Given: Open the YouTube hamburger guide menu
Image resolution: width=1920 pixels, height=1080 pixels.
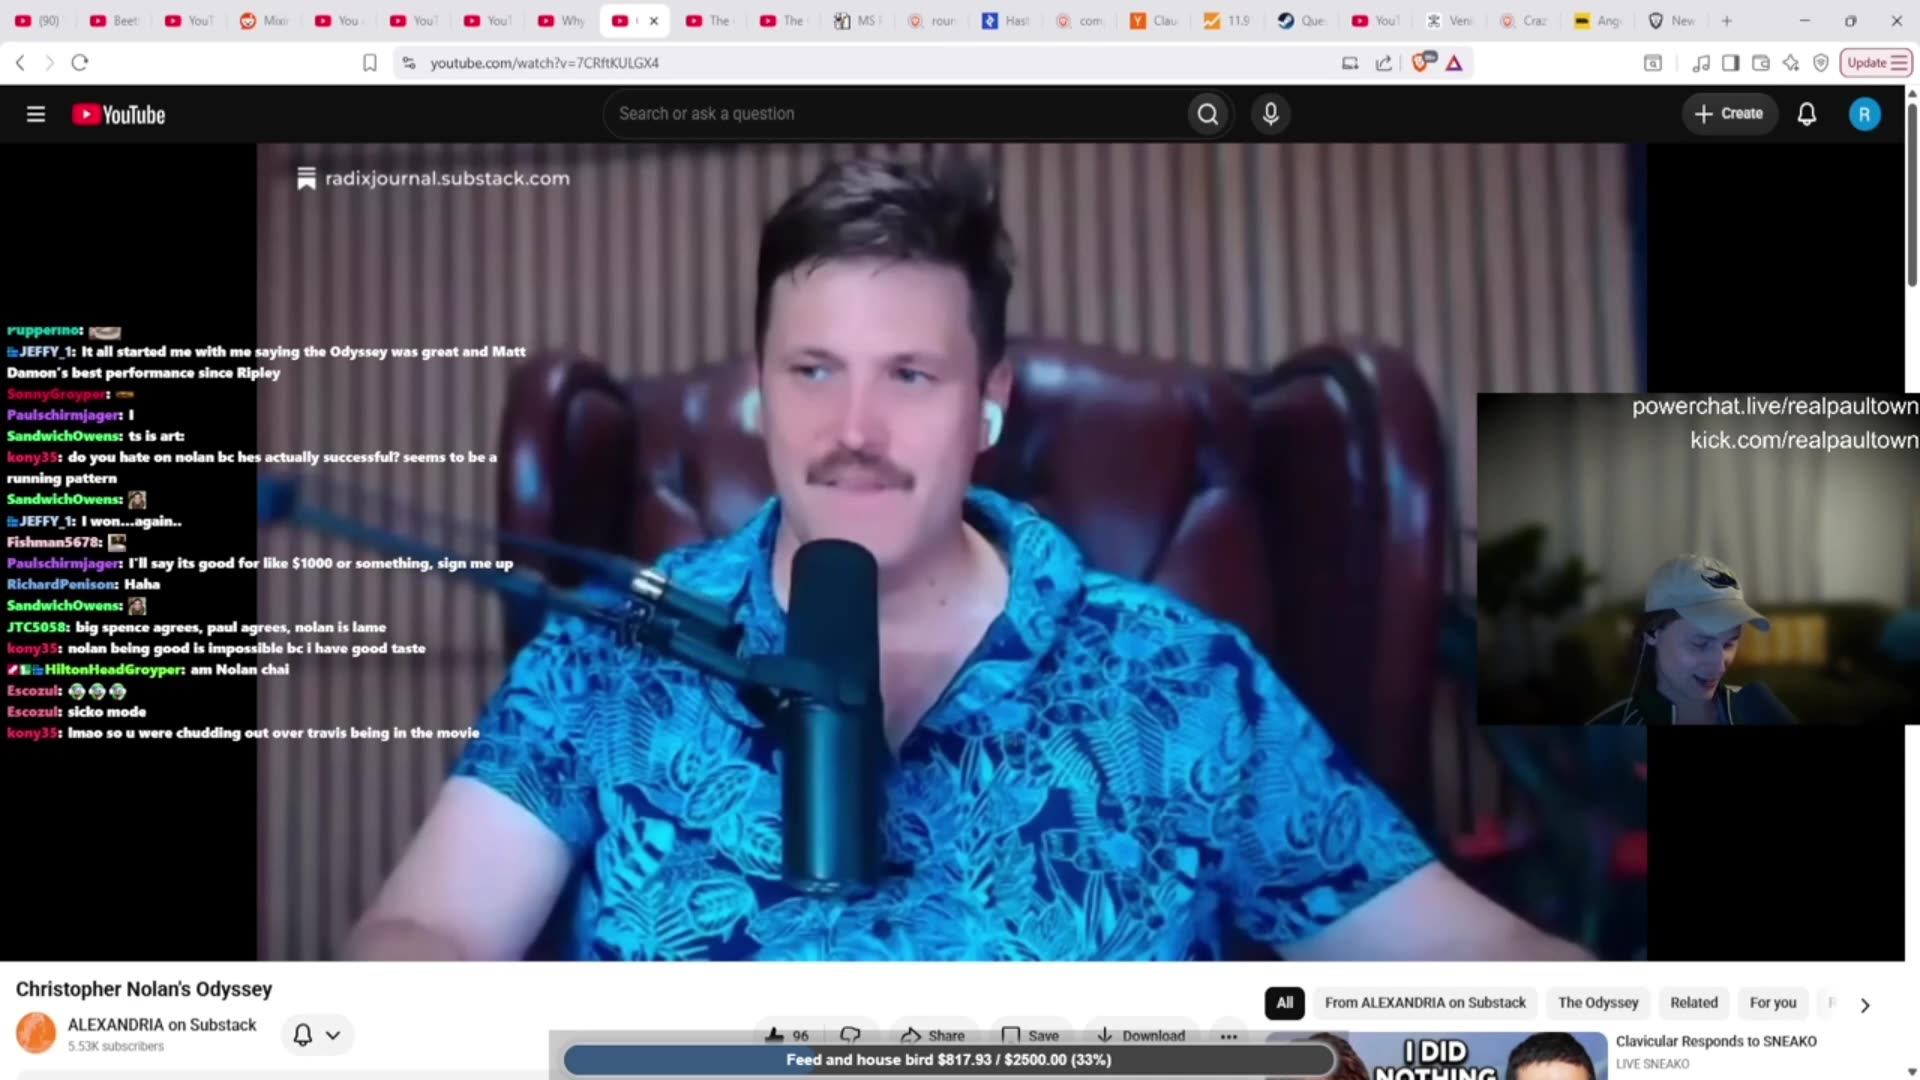Looking at the screenshot, I should point(36,114).
